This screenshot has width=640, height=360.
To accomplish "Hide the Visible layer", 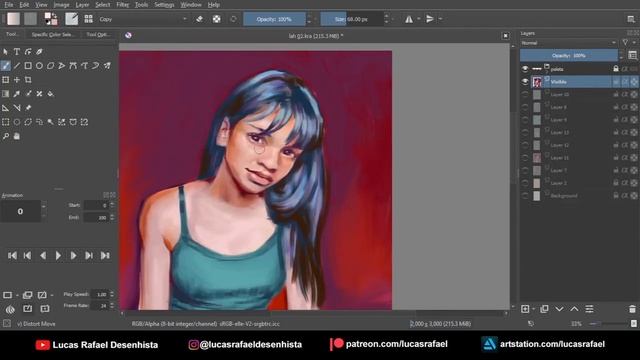I will pyautogui.click(x=525, y=82).
